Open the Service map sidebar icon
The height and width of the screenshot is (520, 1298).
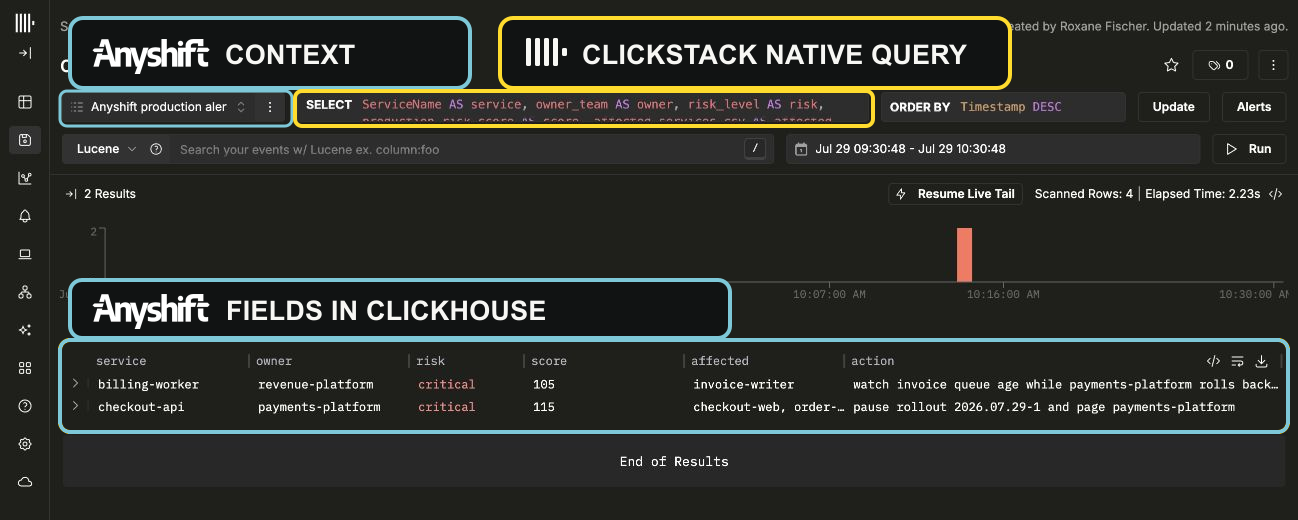tap(25, 292)
